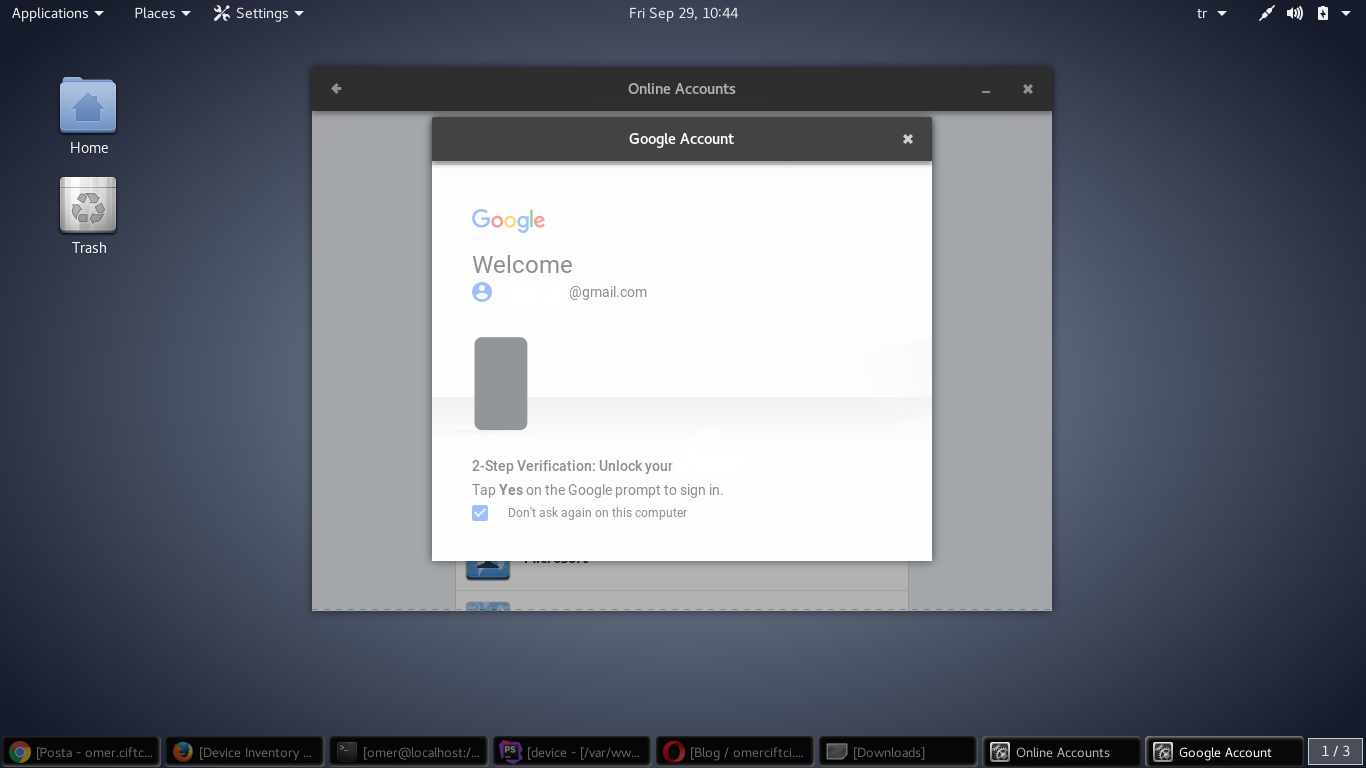Viewport: 1366px width, 768px height.
Task: Click the 1 / 3 workspace switcher
Action: click(1335, 751)
